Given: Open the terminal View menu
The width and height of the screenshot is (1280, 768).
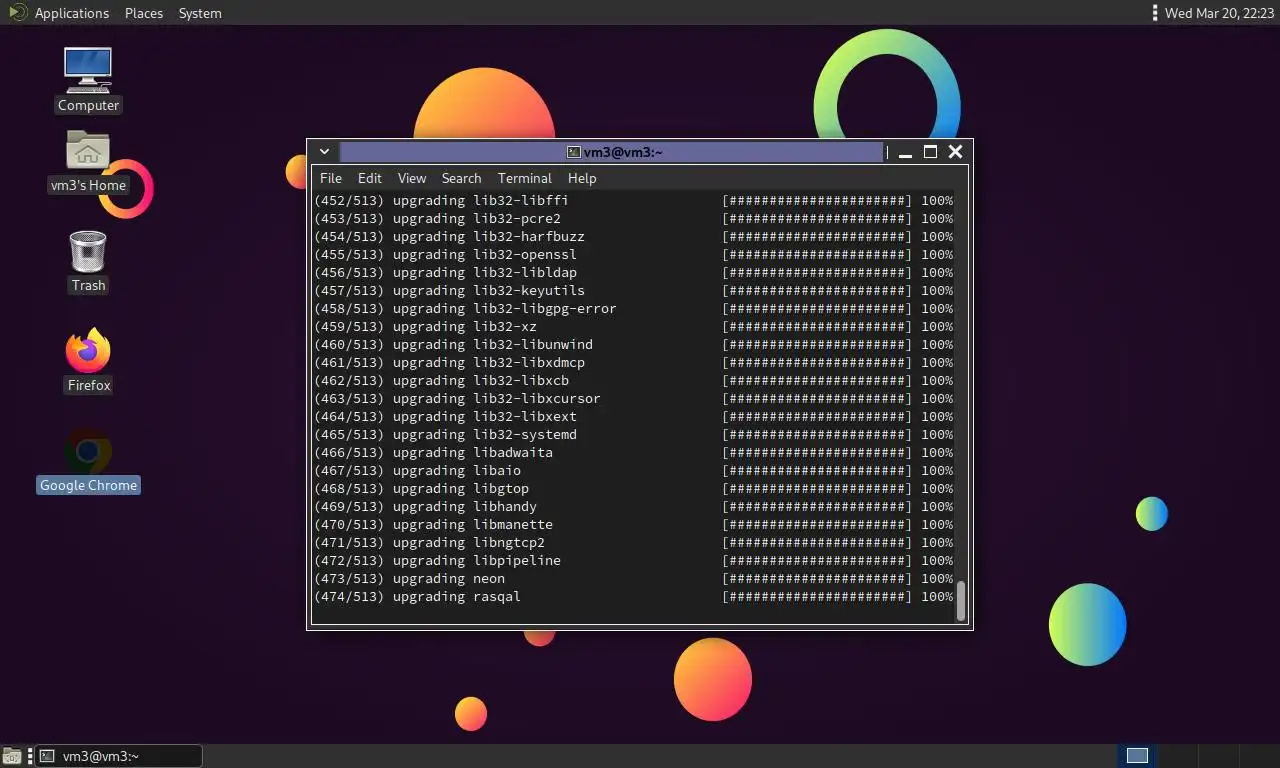Looking at the screenshot, I should pyautogui.click(x=412, y=178).
